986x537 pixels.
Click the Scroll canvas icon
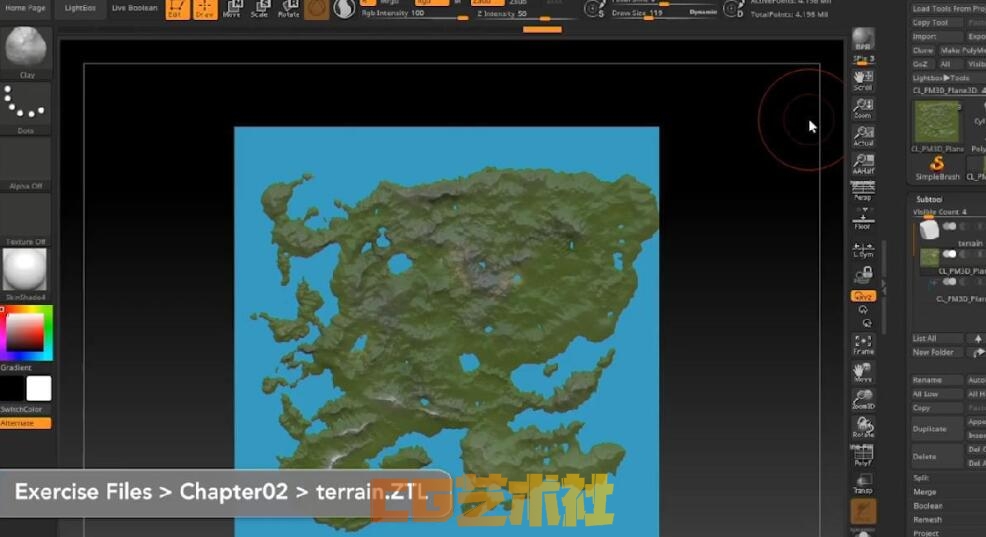(x=863, y=80)
